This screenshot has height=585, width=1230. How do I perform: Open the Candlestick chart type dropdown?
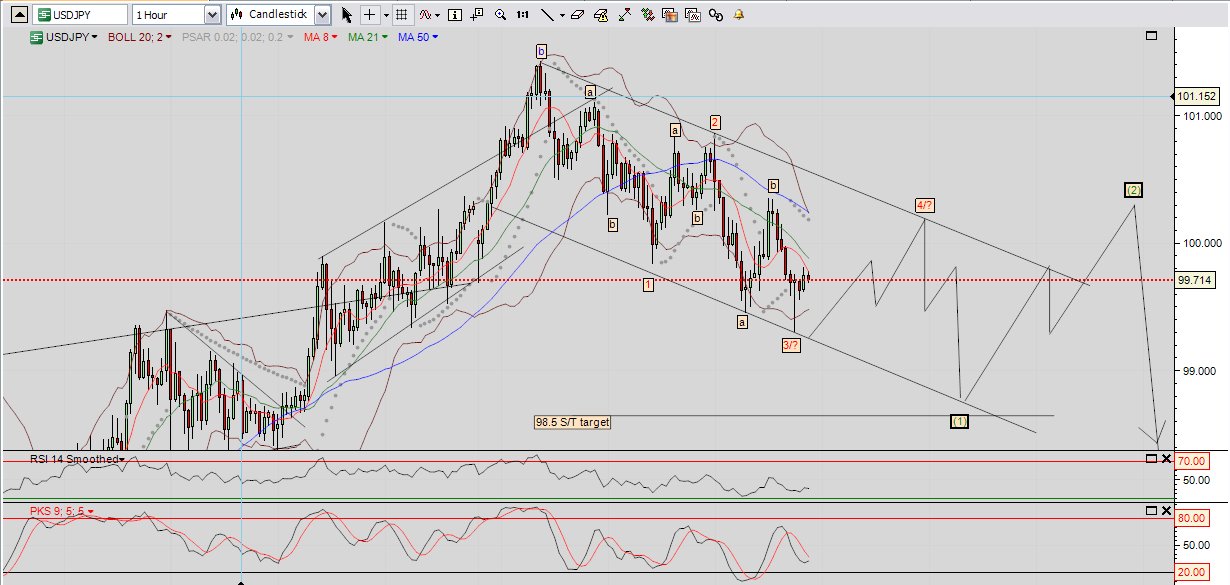coord(322,15)
